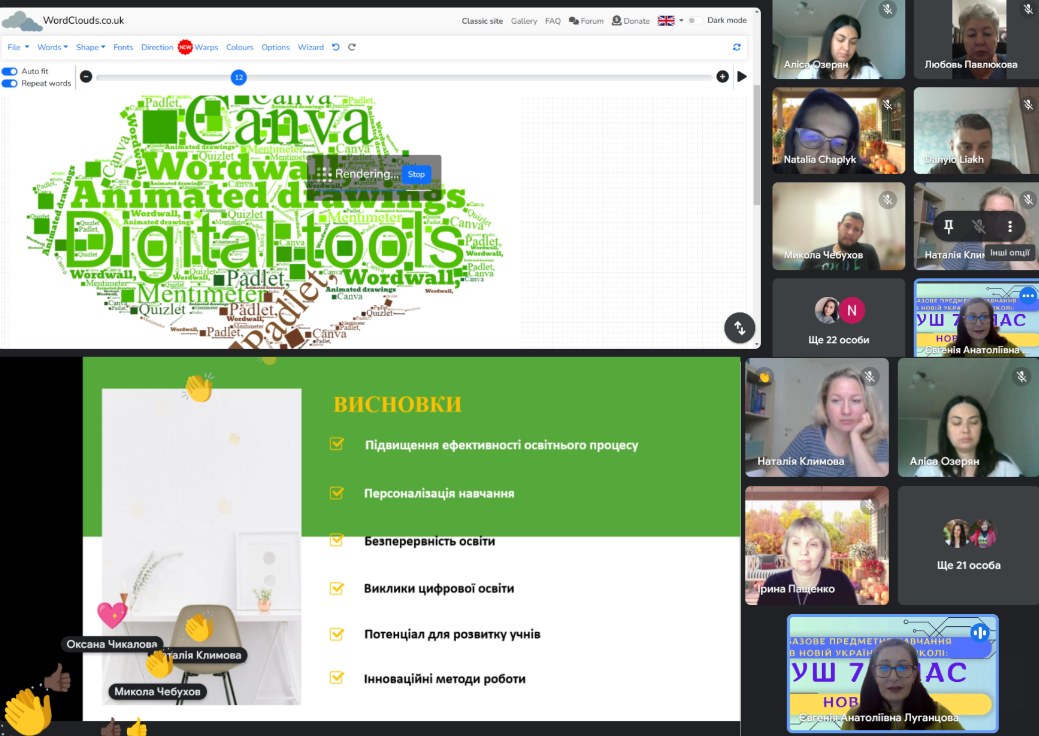This screenshot has width=1039, height=736.
Task: Open the Shape dropdown menu
Action: (x=91, y=47)
